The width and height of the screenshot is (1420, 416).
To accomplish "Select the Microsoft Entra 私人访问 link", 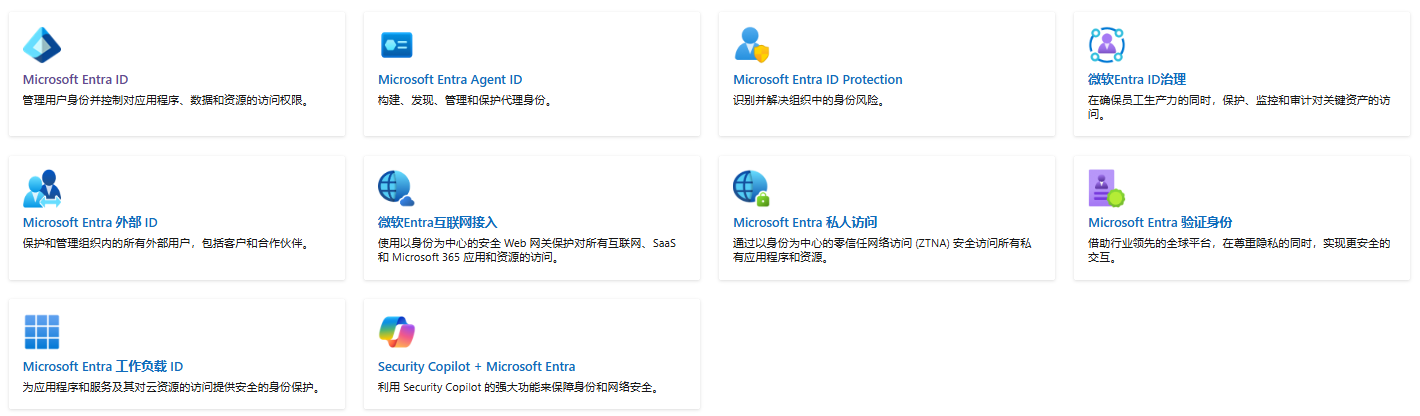I will coord(805,223).
